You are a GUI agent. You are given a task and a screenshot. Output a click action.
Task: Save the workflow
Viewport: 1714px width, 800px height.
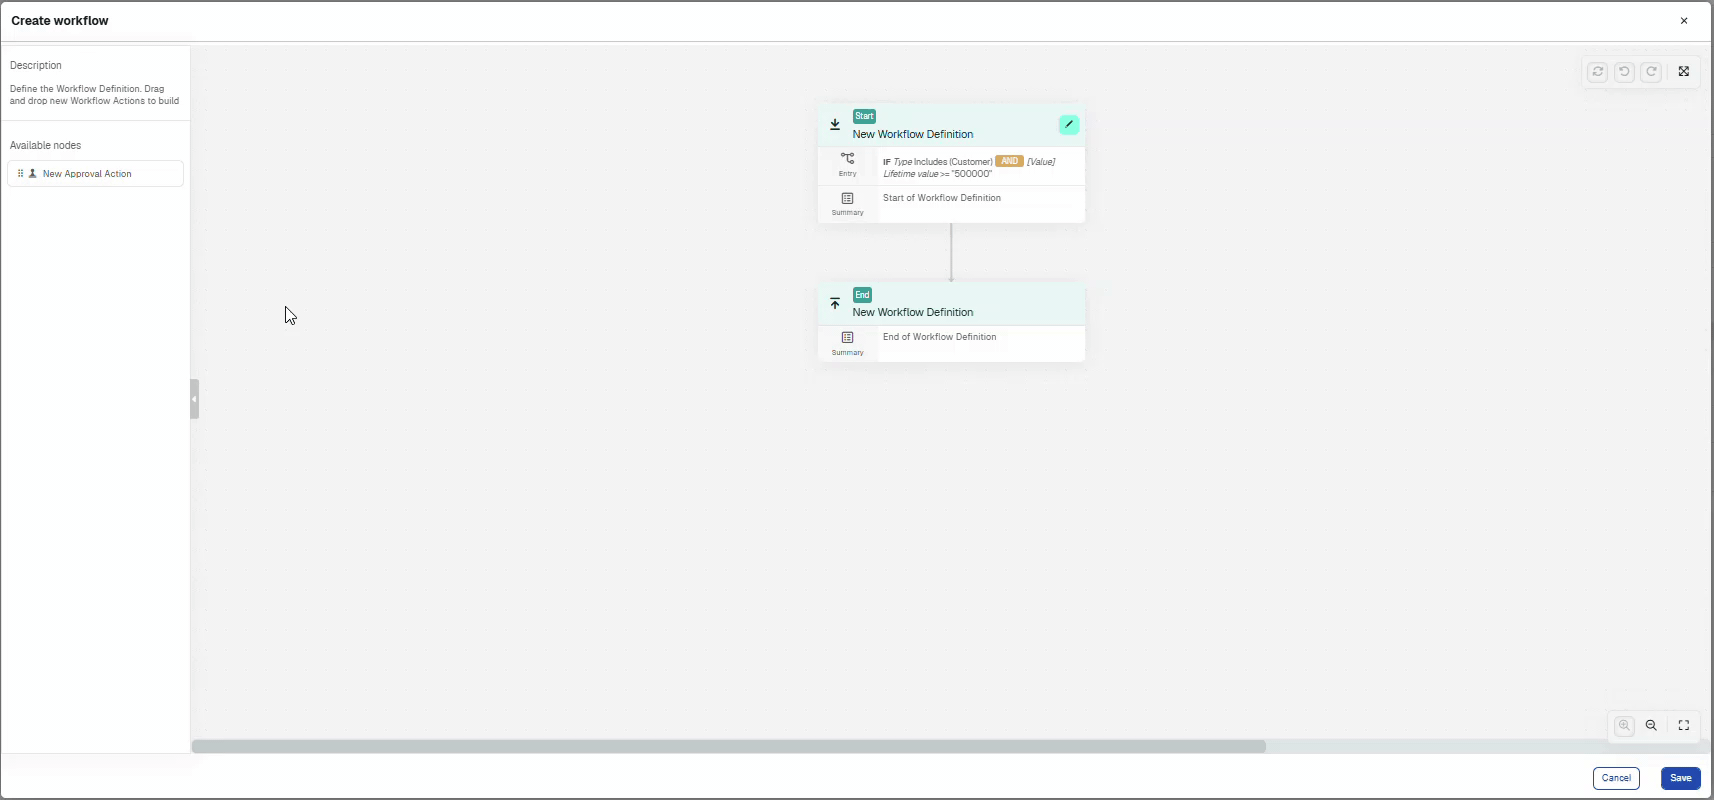(x=1681, y=778)
